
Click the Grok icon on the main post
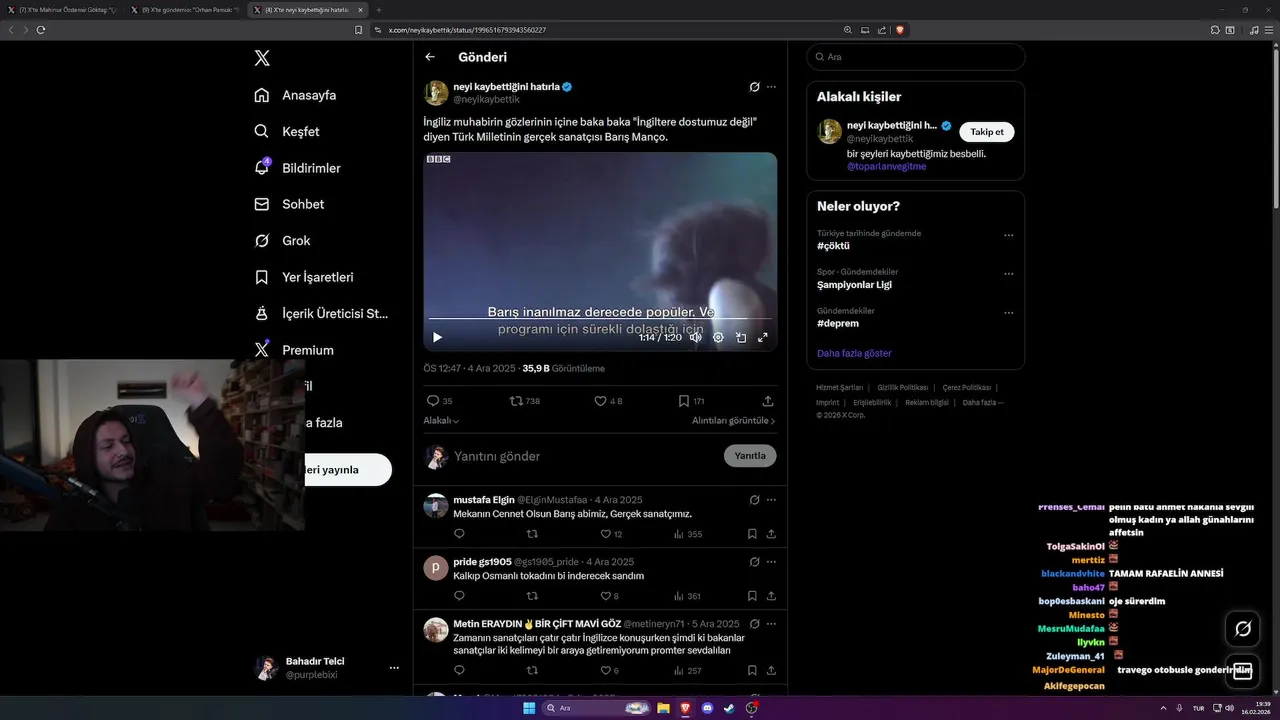pos(755,87)
